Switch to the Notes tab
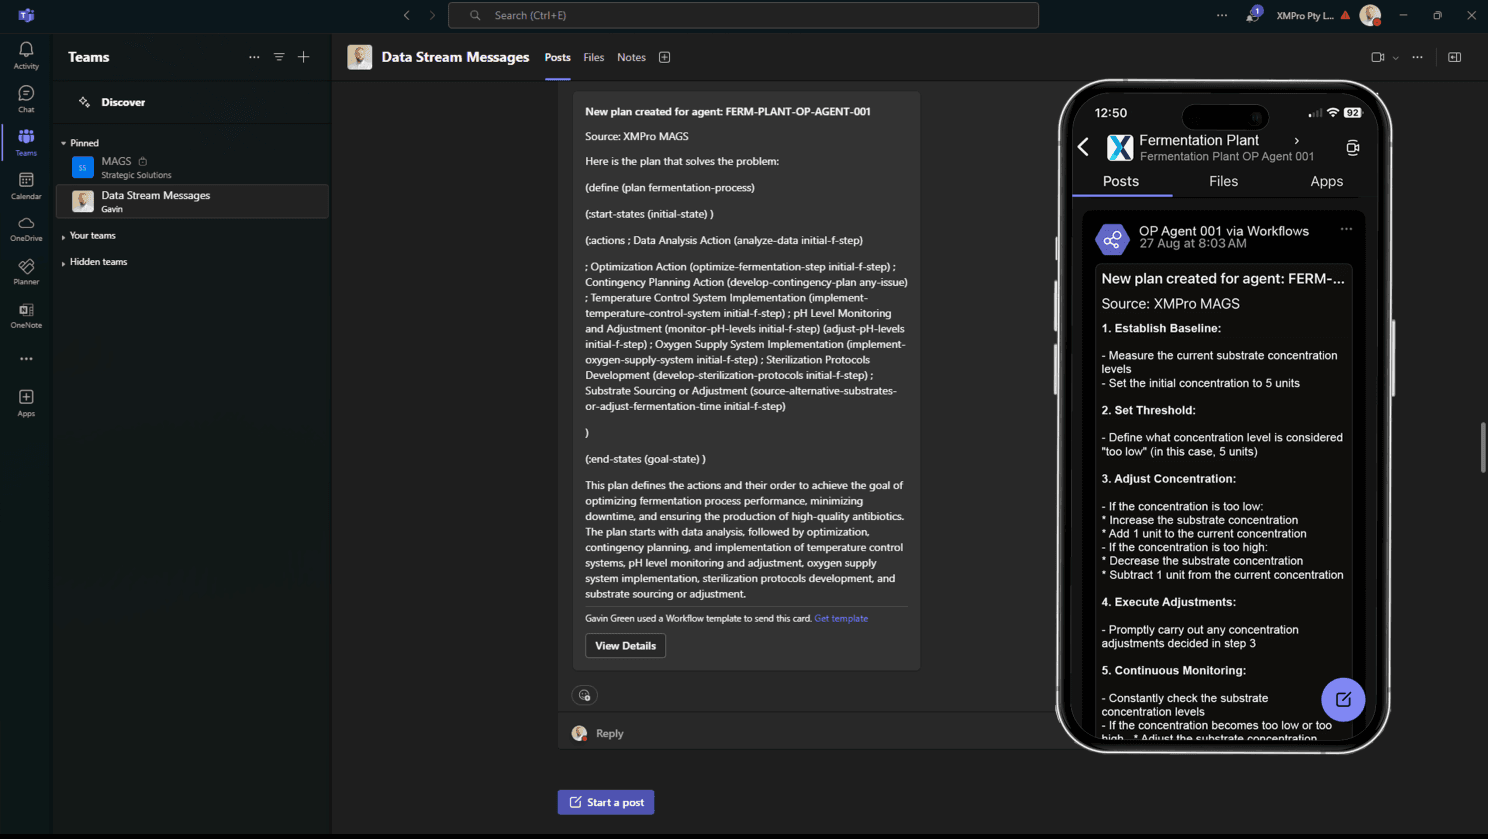 pyautogui.click(x=631, y=57)
